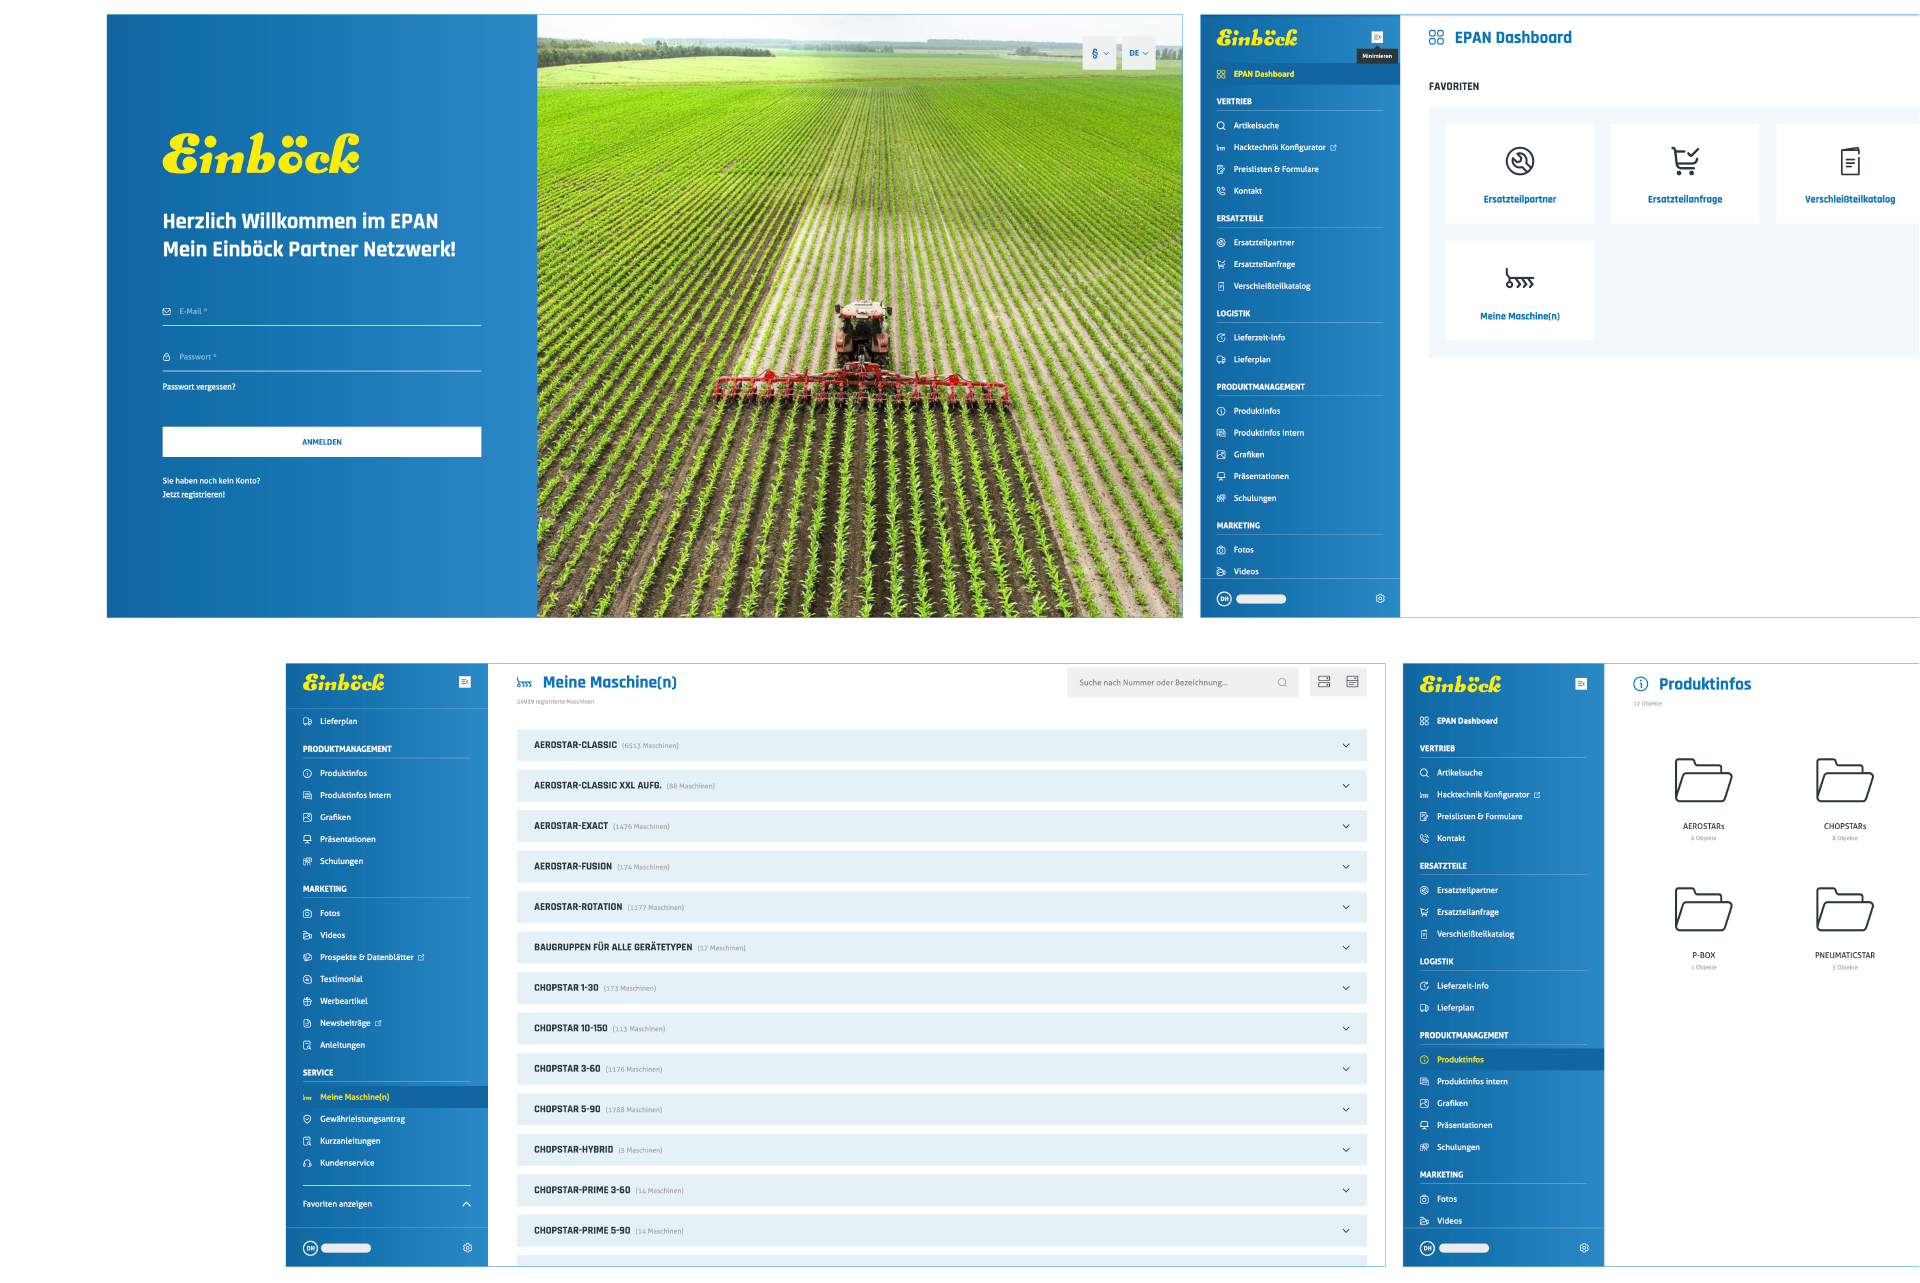Open the settings gear in the EPAN Dashboard sidebar

pos(1380,599)
